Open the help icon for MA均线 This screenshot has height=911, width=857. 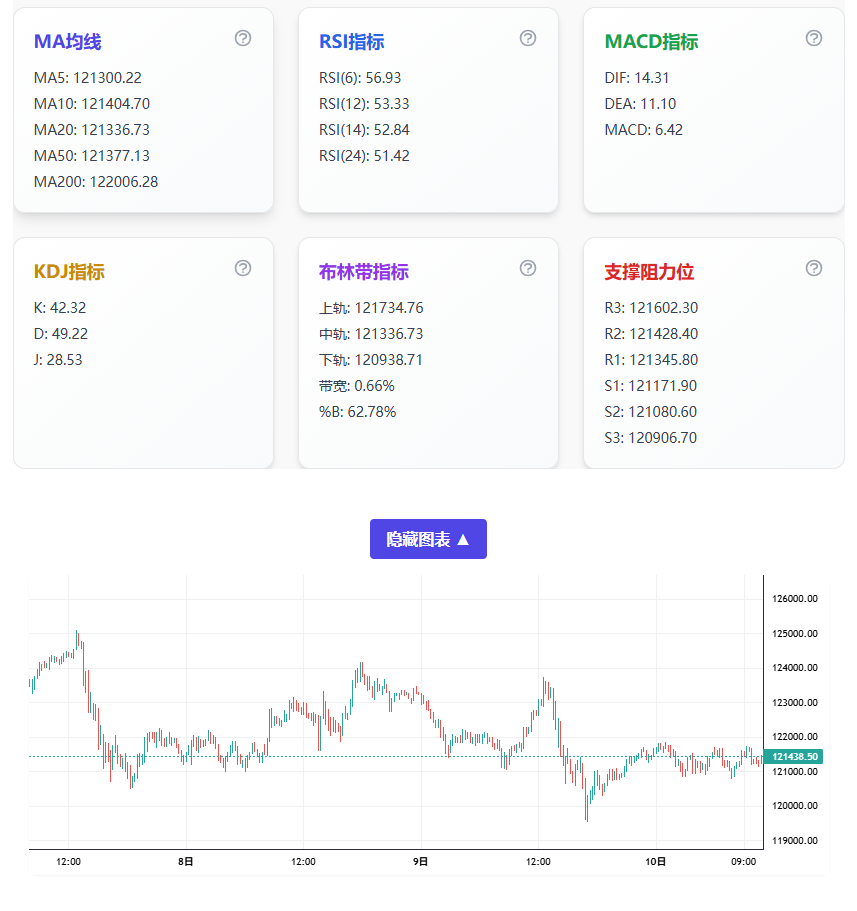[243, 38]
